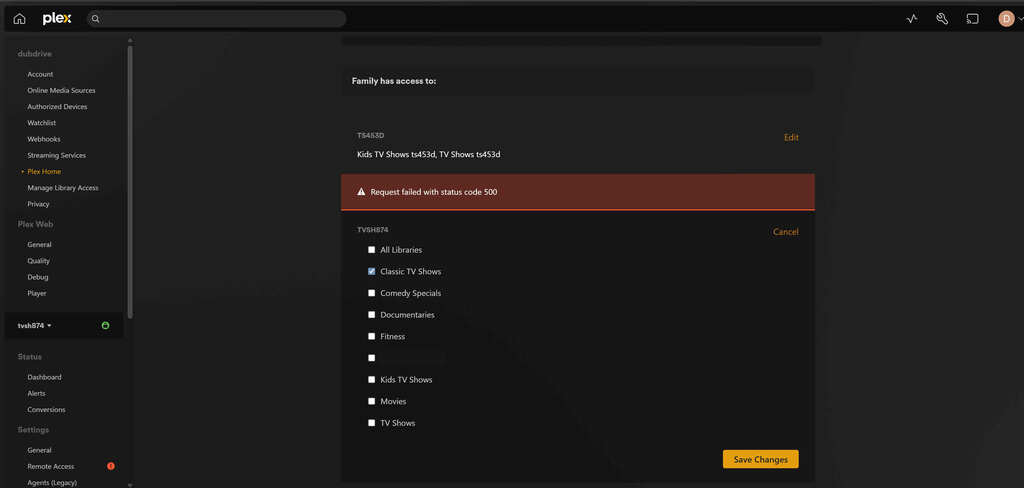Open Agents (Legacy) settings
Screen dimensions: 1024x488
(52, 483)
